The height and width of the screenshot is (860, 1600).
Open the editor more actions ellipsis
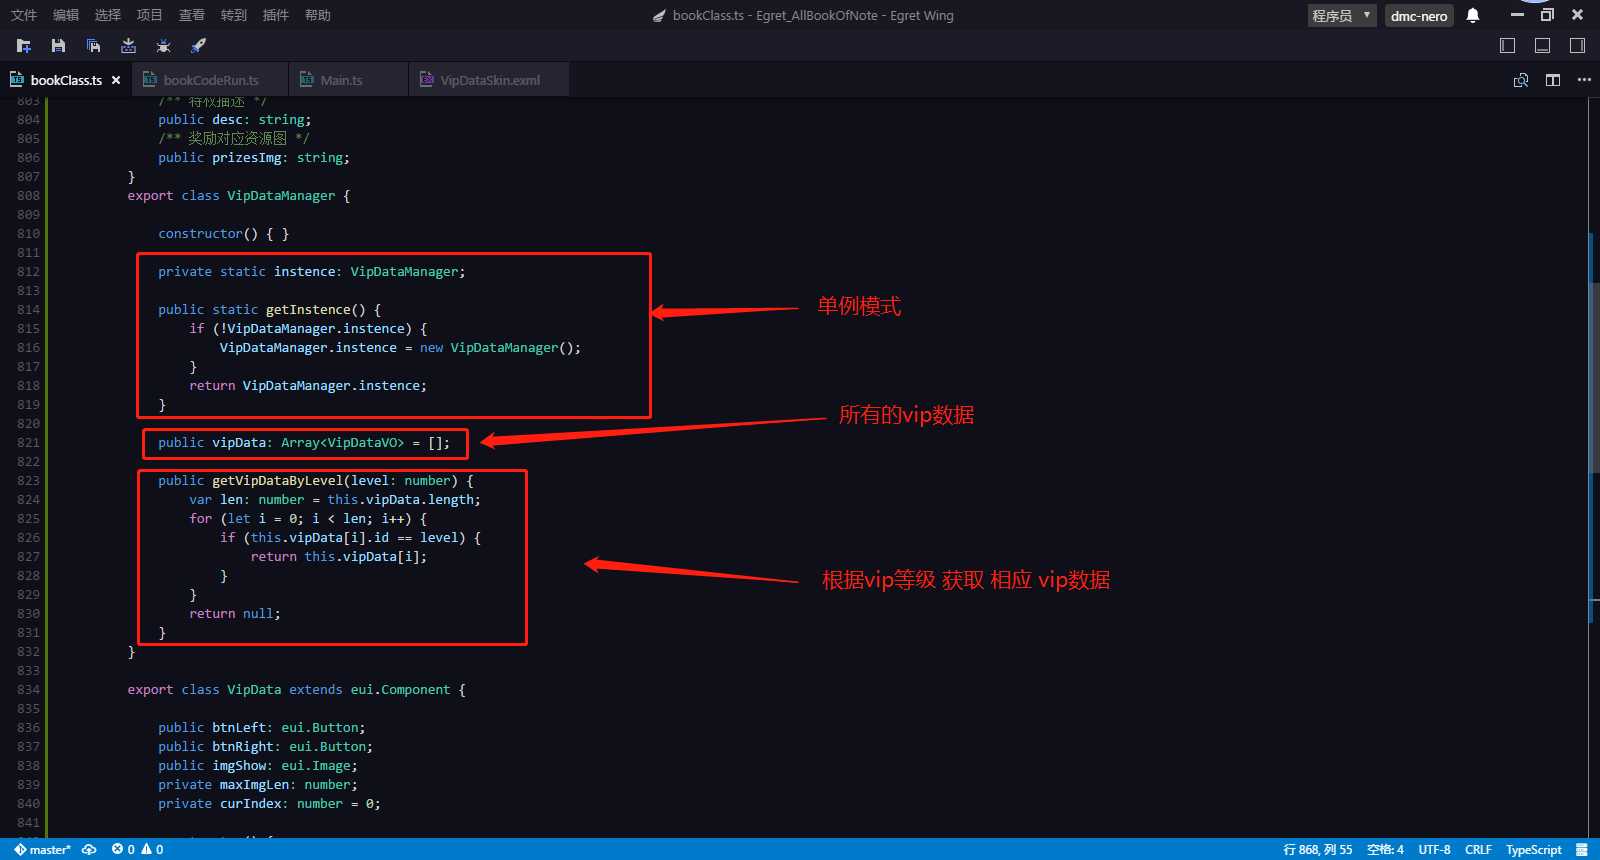[x=1584, y=80]
